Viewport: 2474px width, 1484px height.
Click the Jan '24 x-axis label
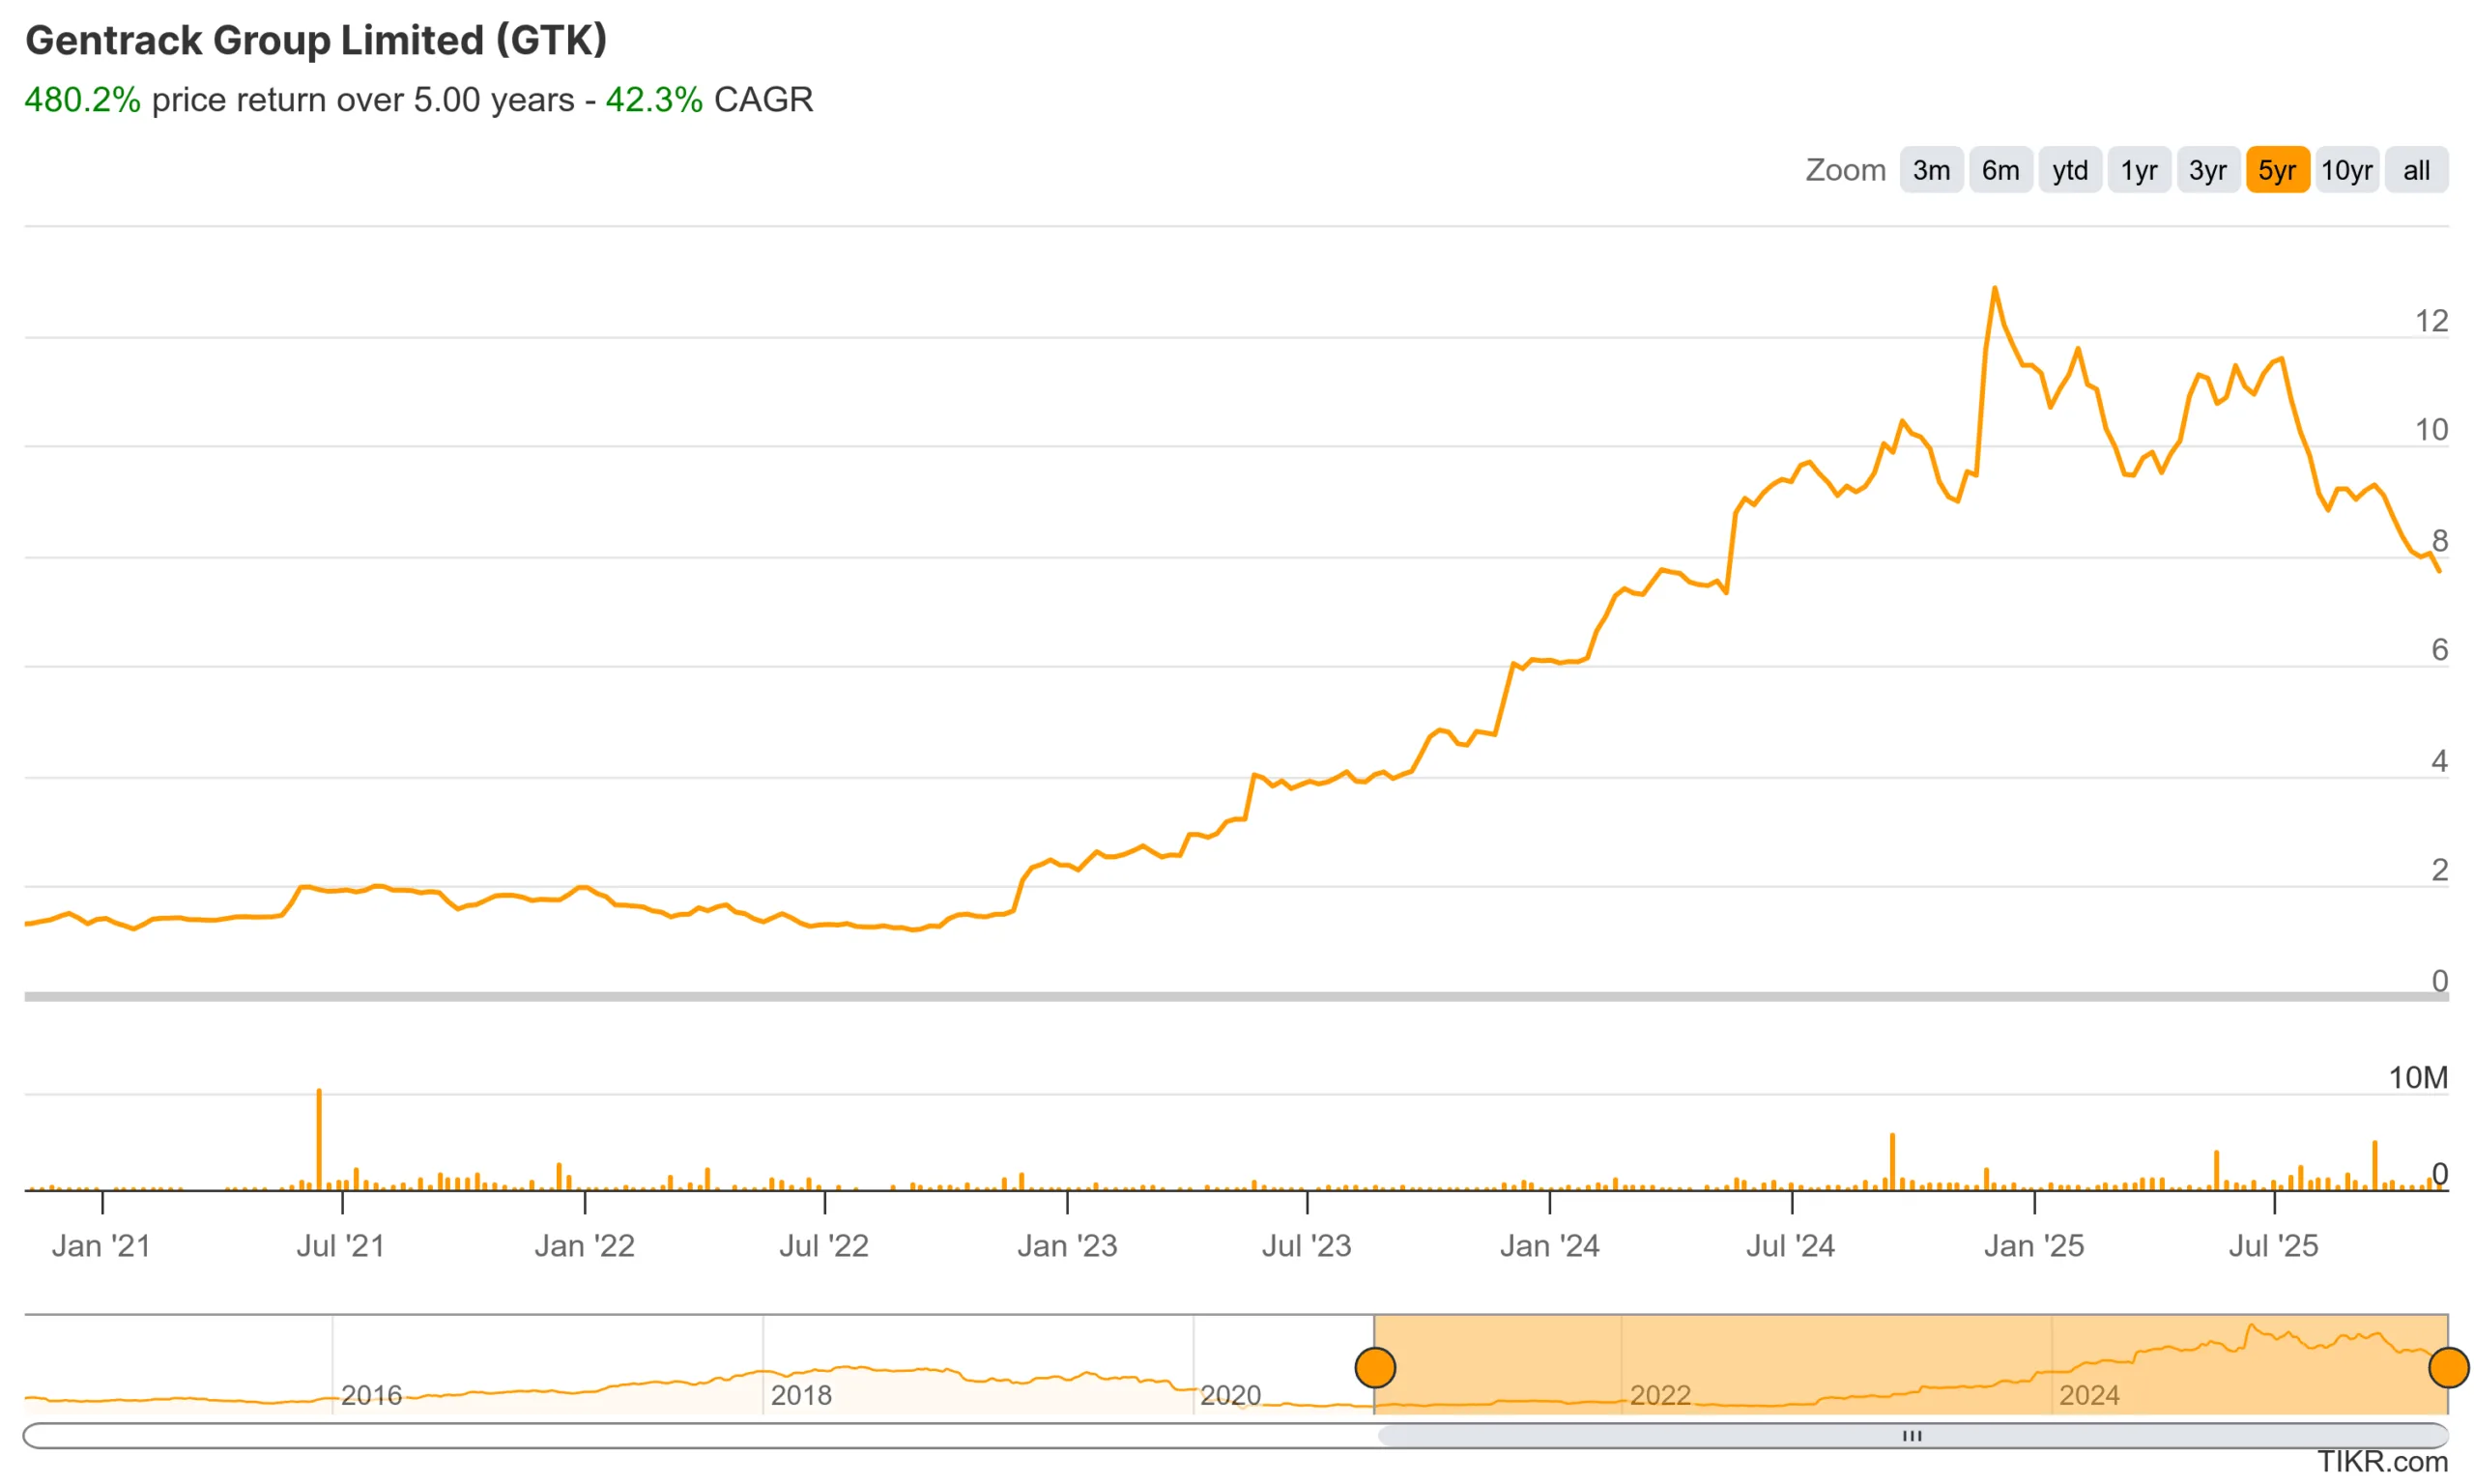[1549, 1246]
